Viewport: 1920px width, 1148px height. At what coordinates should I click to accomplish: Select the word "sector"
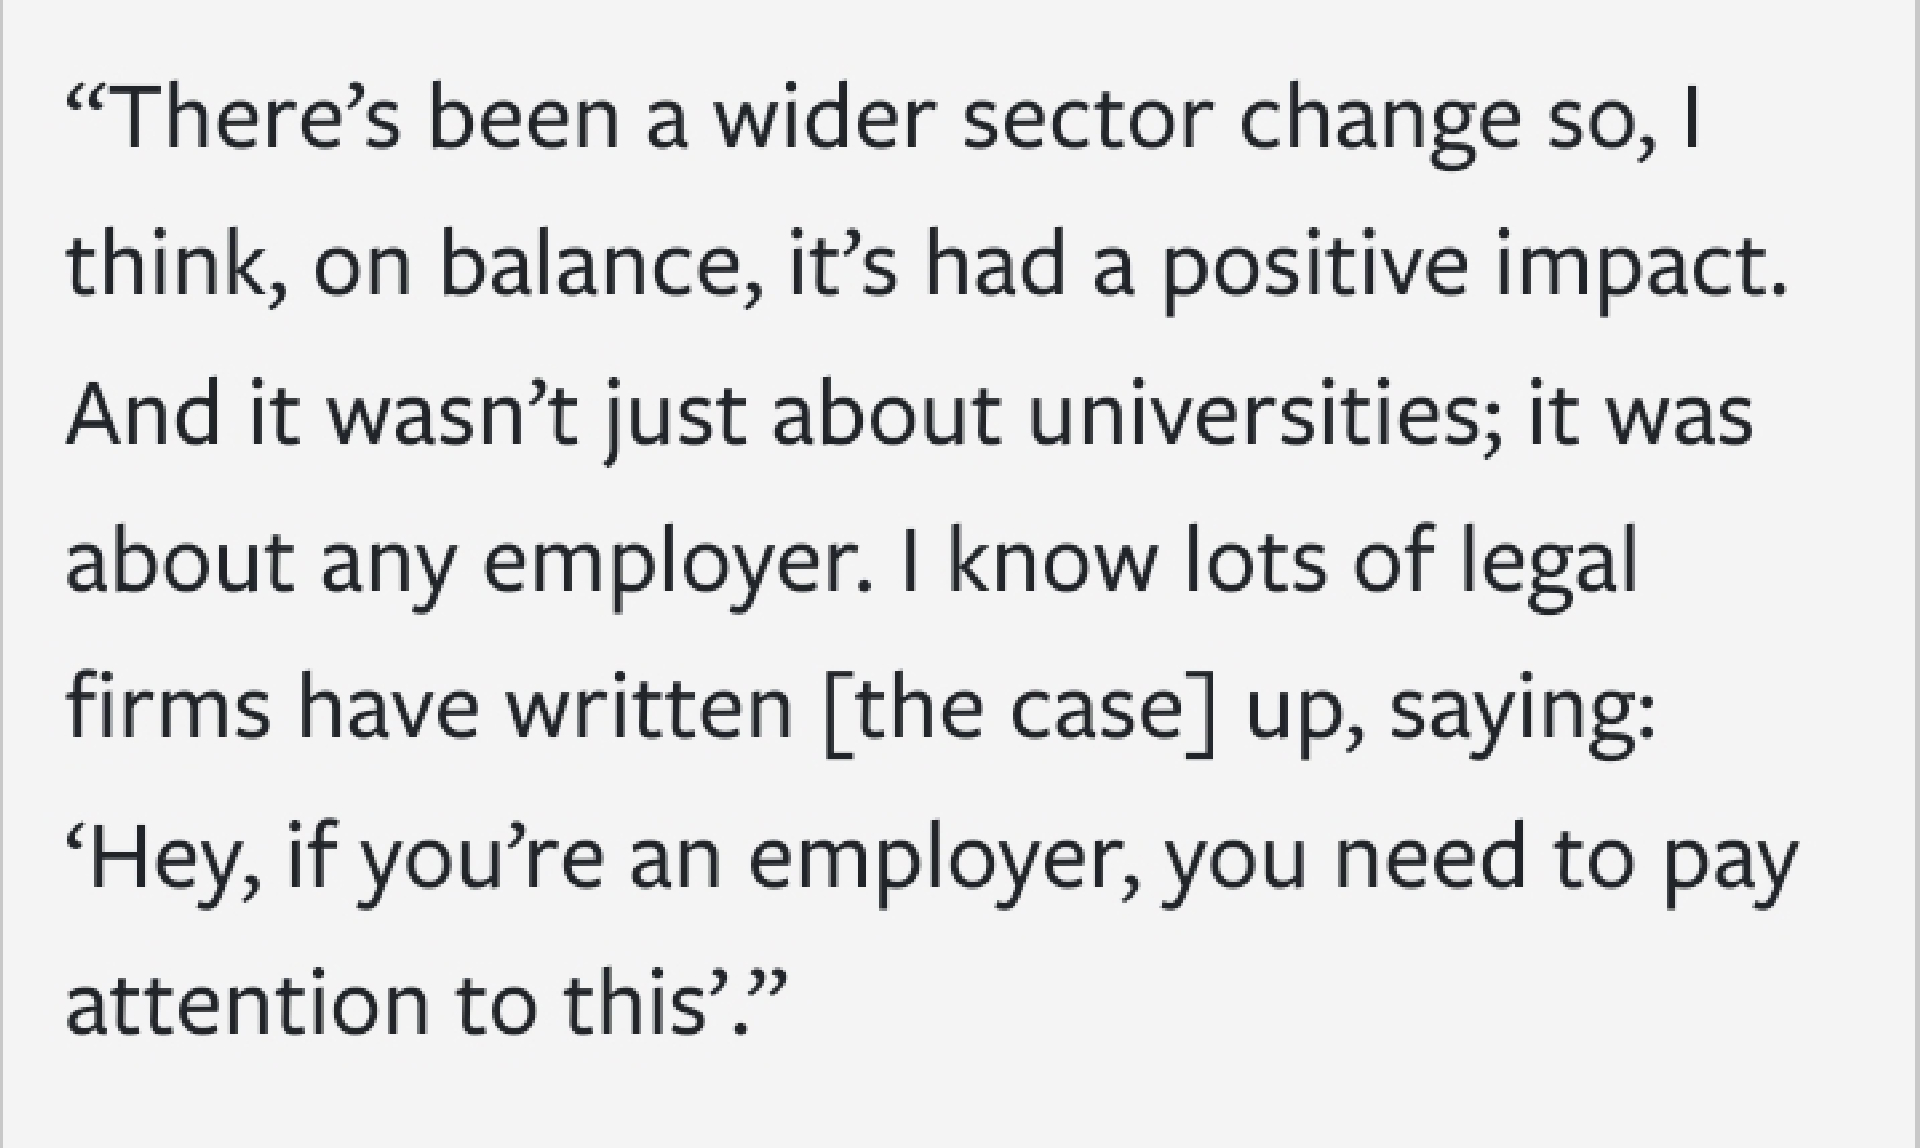pos(1087,120)
